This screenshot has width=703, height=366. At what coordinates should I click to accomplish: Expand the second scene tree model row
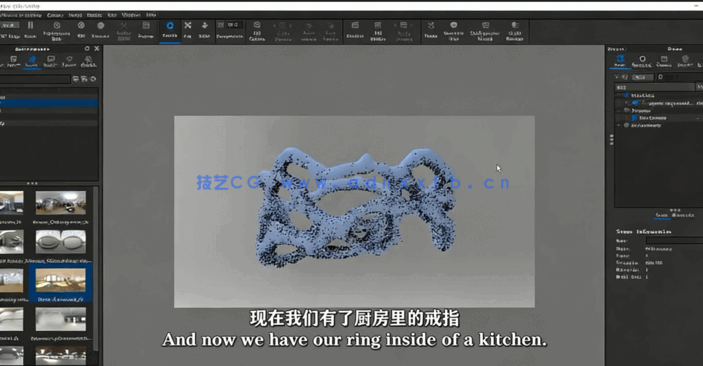tap(627, 103)
